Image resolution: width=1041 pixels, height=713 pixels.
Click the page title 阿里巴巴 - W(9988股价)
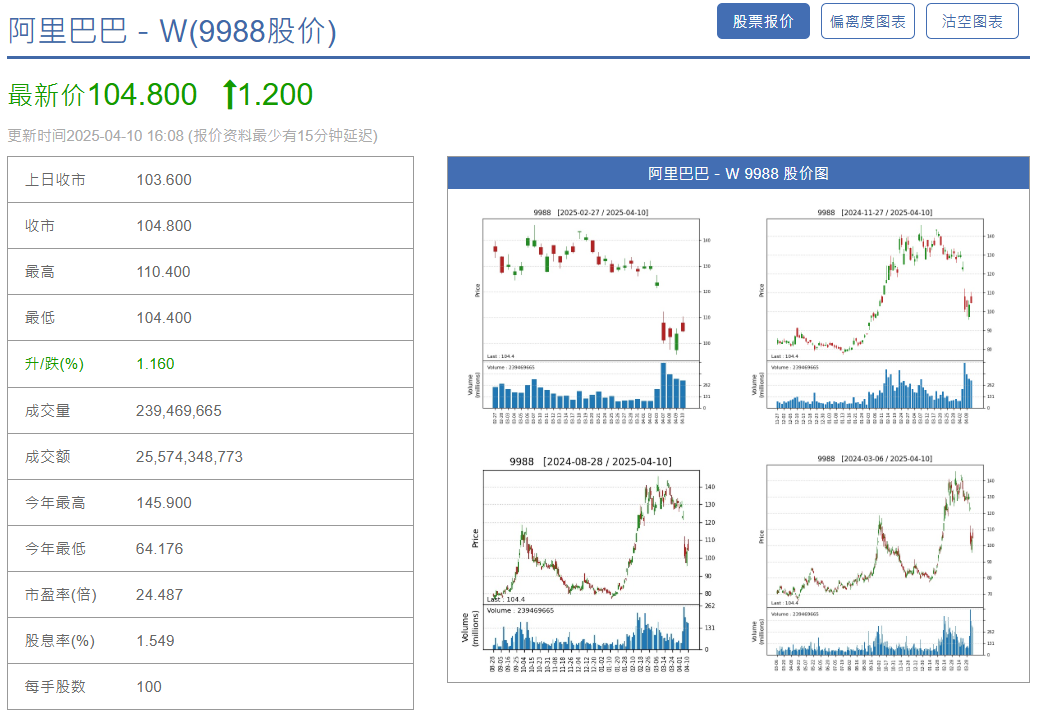tap(173, 31)
